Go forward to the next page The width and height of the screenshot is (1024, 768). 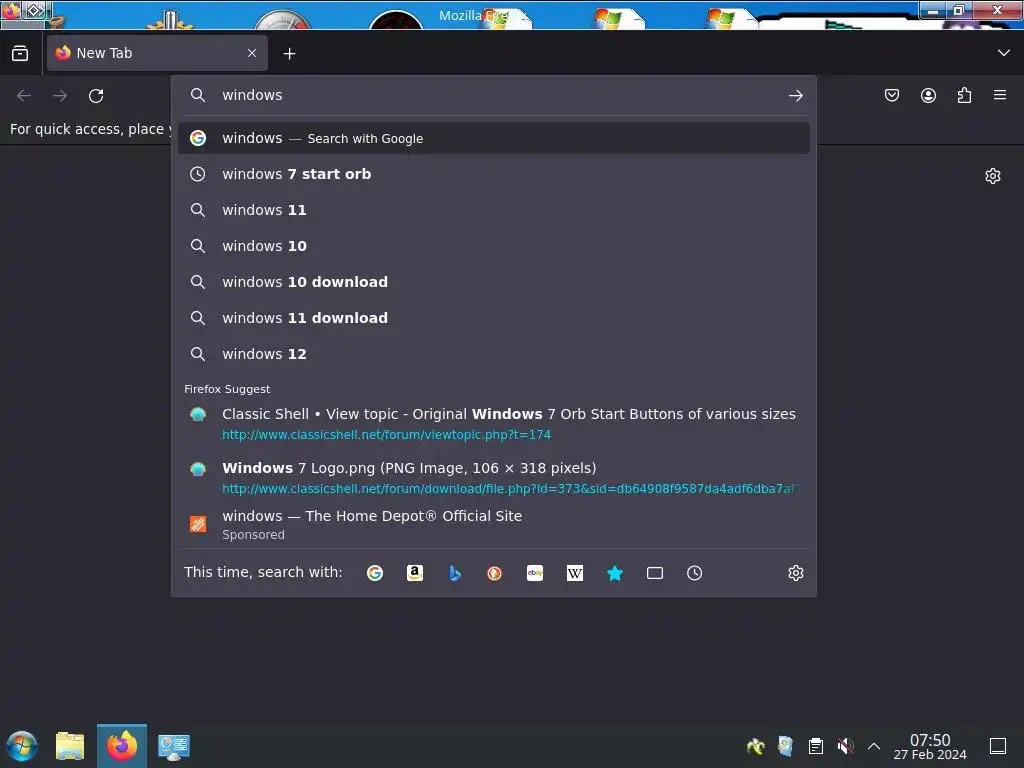[x=60, y=96]
